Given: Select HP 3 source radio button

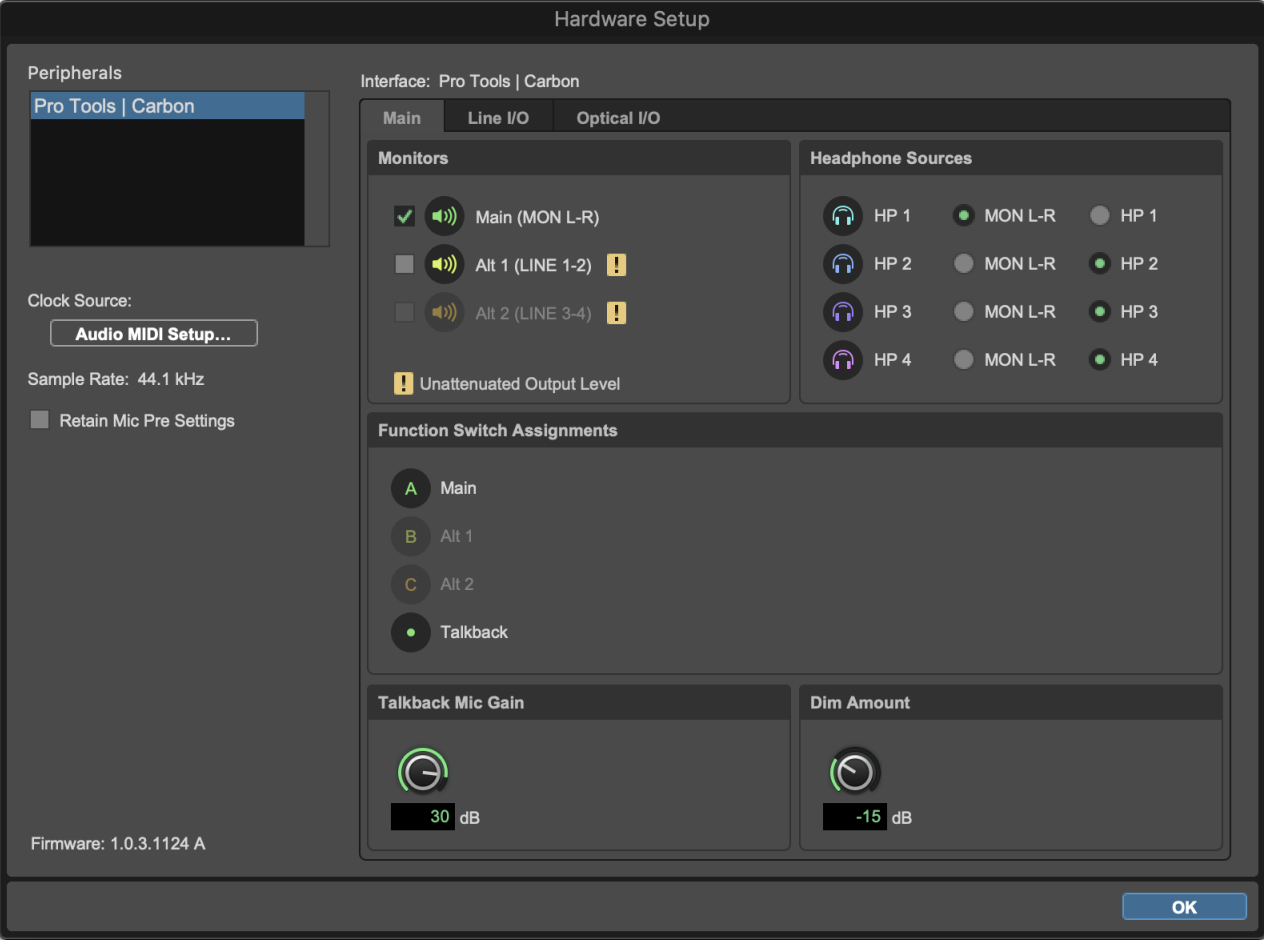Looking at the screenshot, I should click(x=1100, y=311).
